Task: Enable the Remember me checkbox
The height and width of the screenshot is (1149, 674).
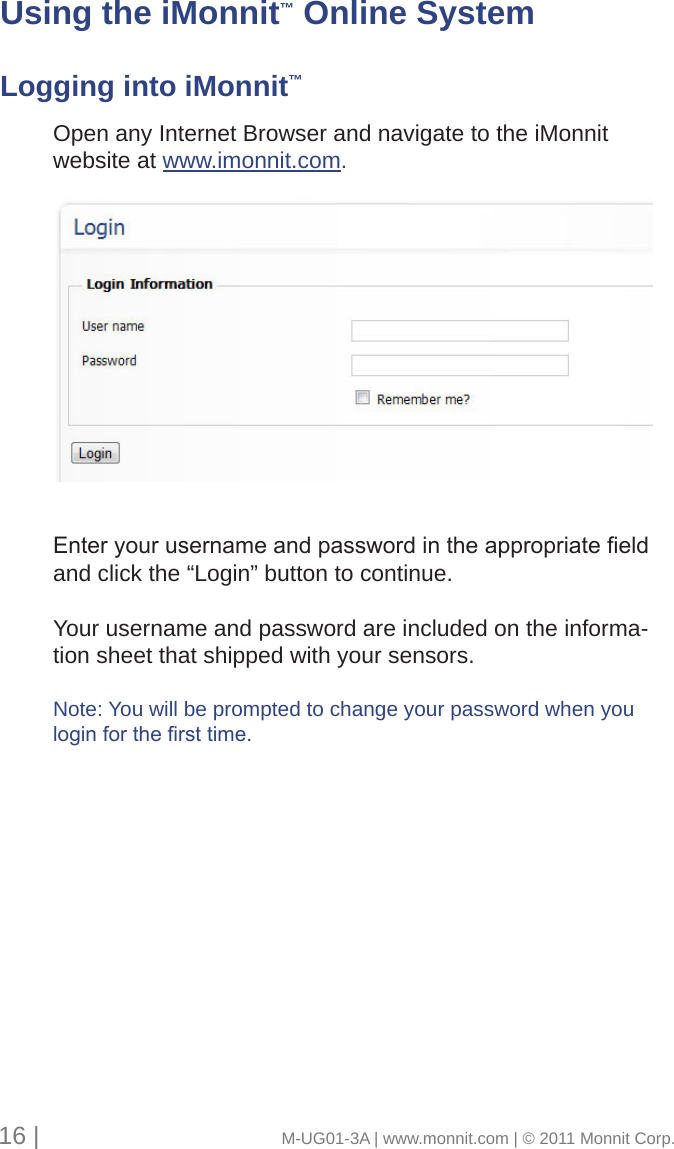Action: click(x=363, y=398)
